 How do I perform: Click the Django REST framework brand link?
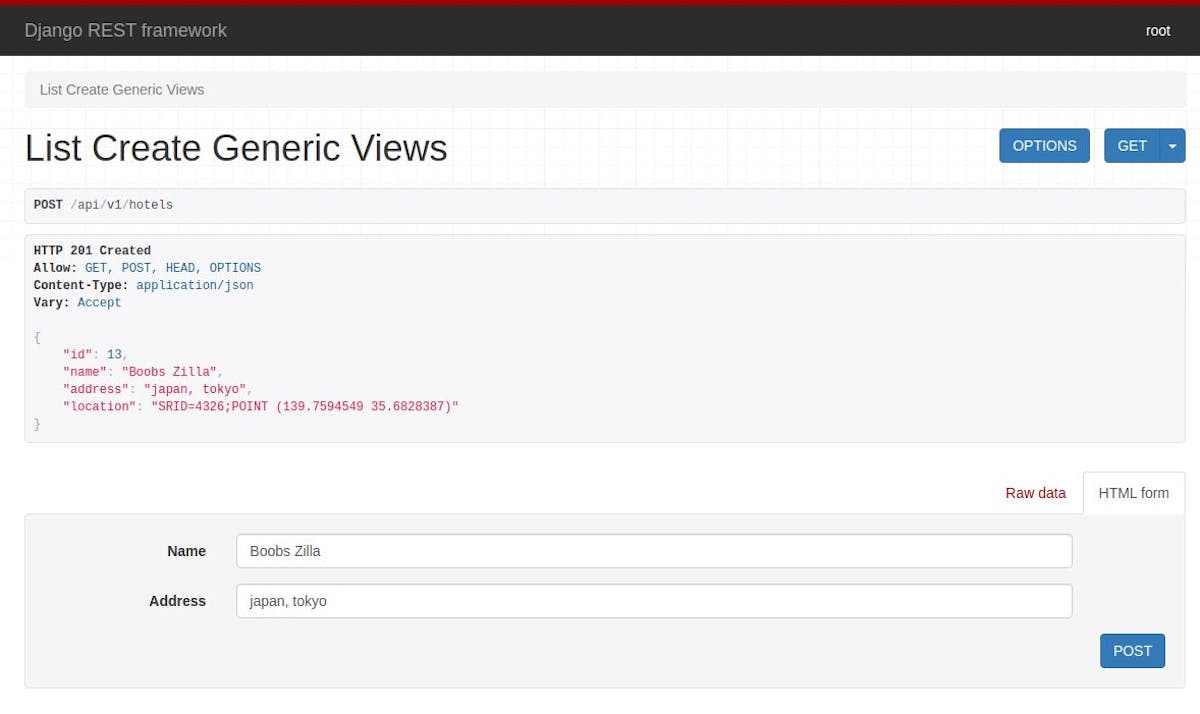click(x=126, y=31)
